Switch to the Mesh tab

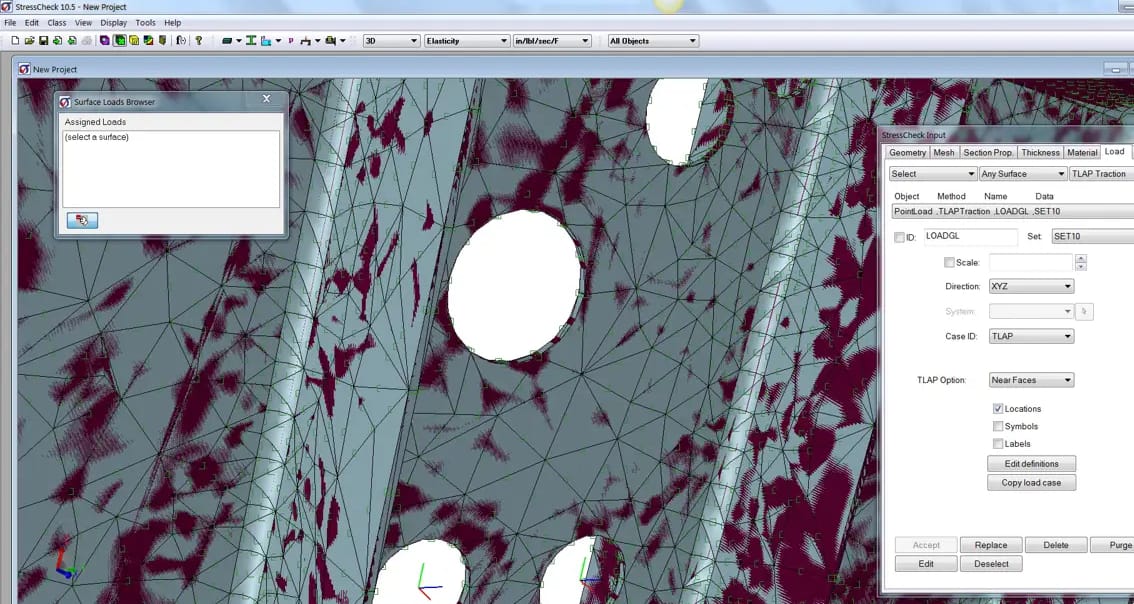point(943,153)
